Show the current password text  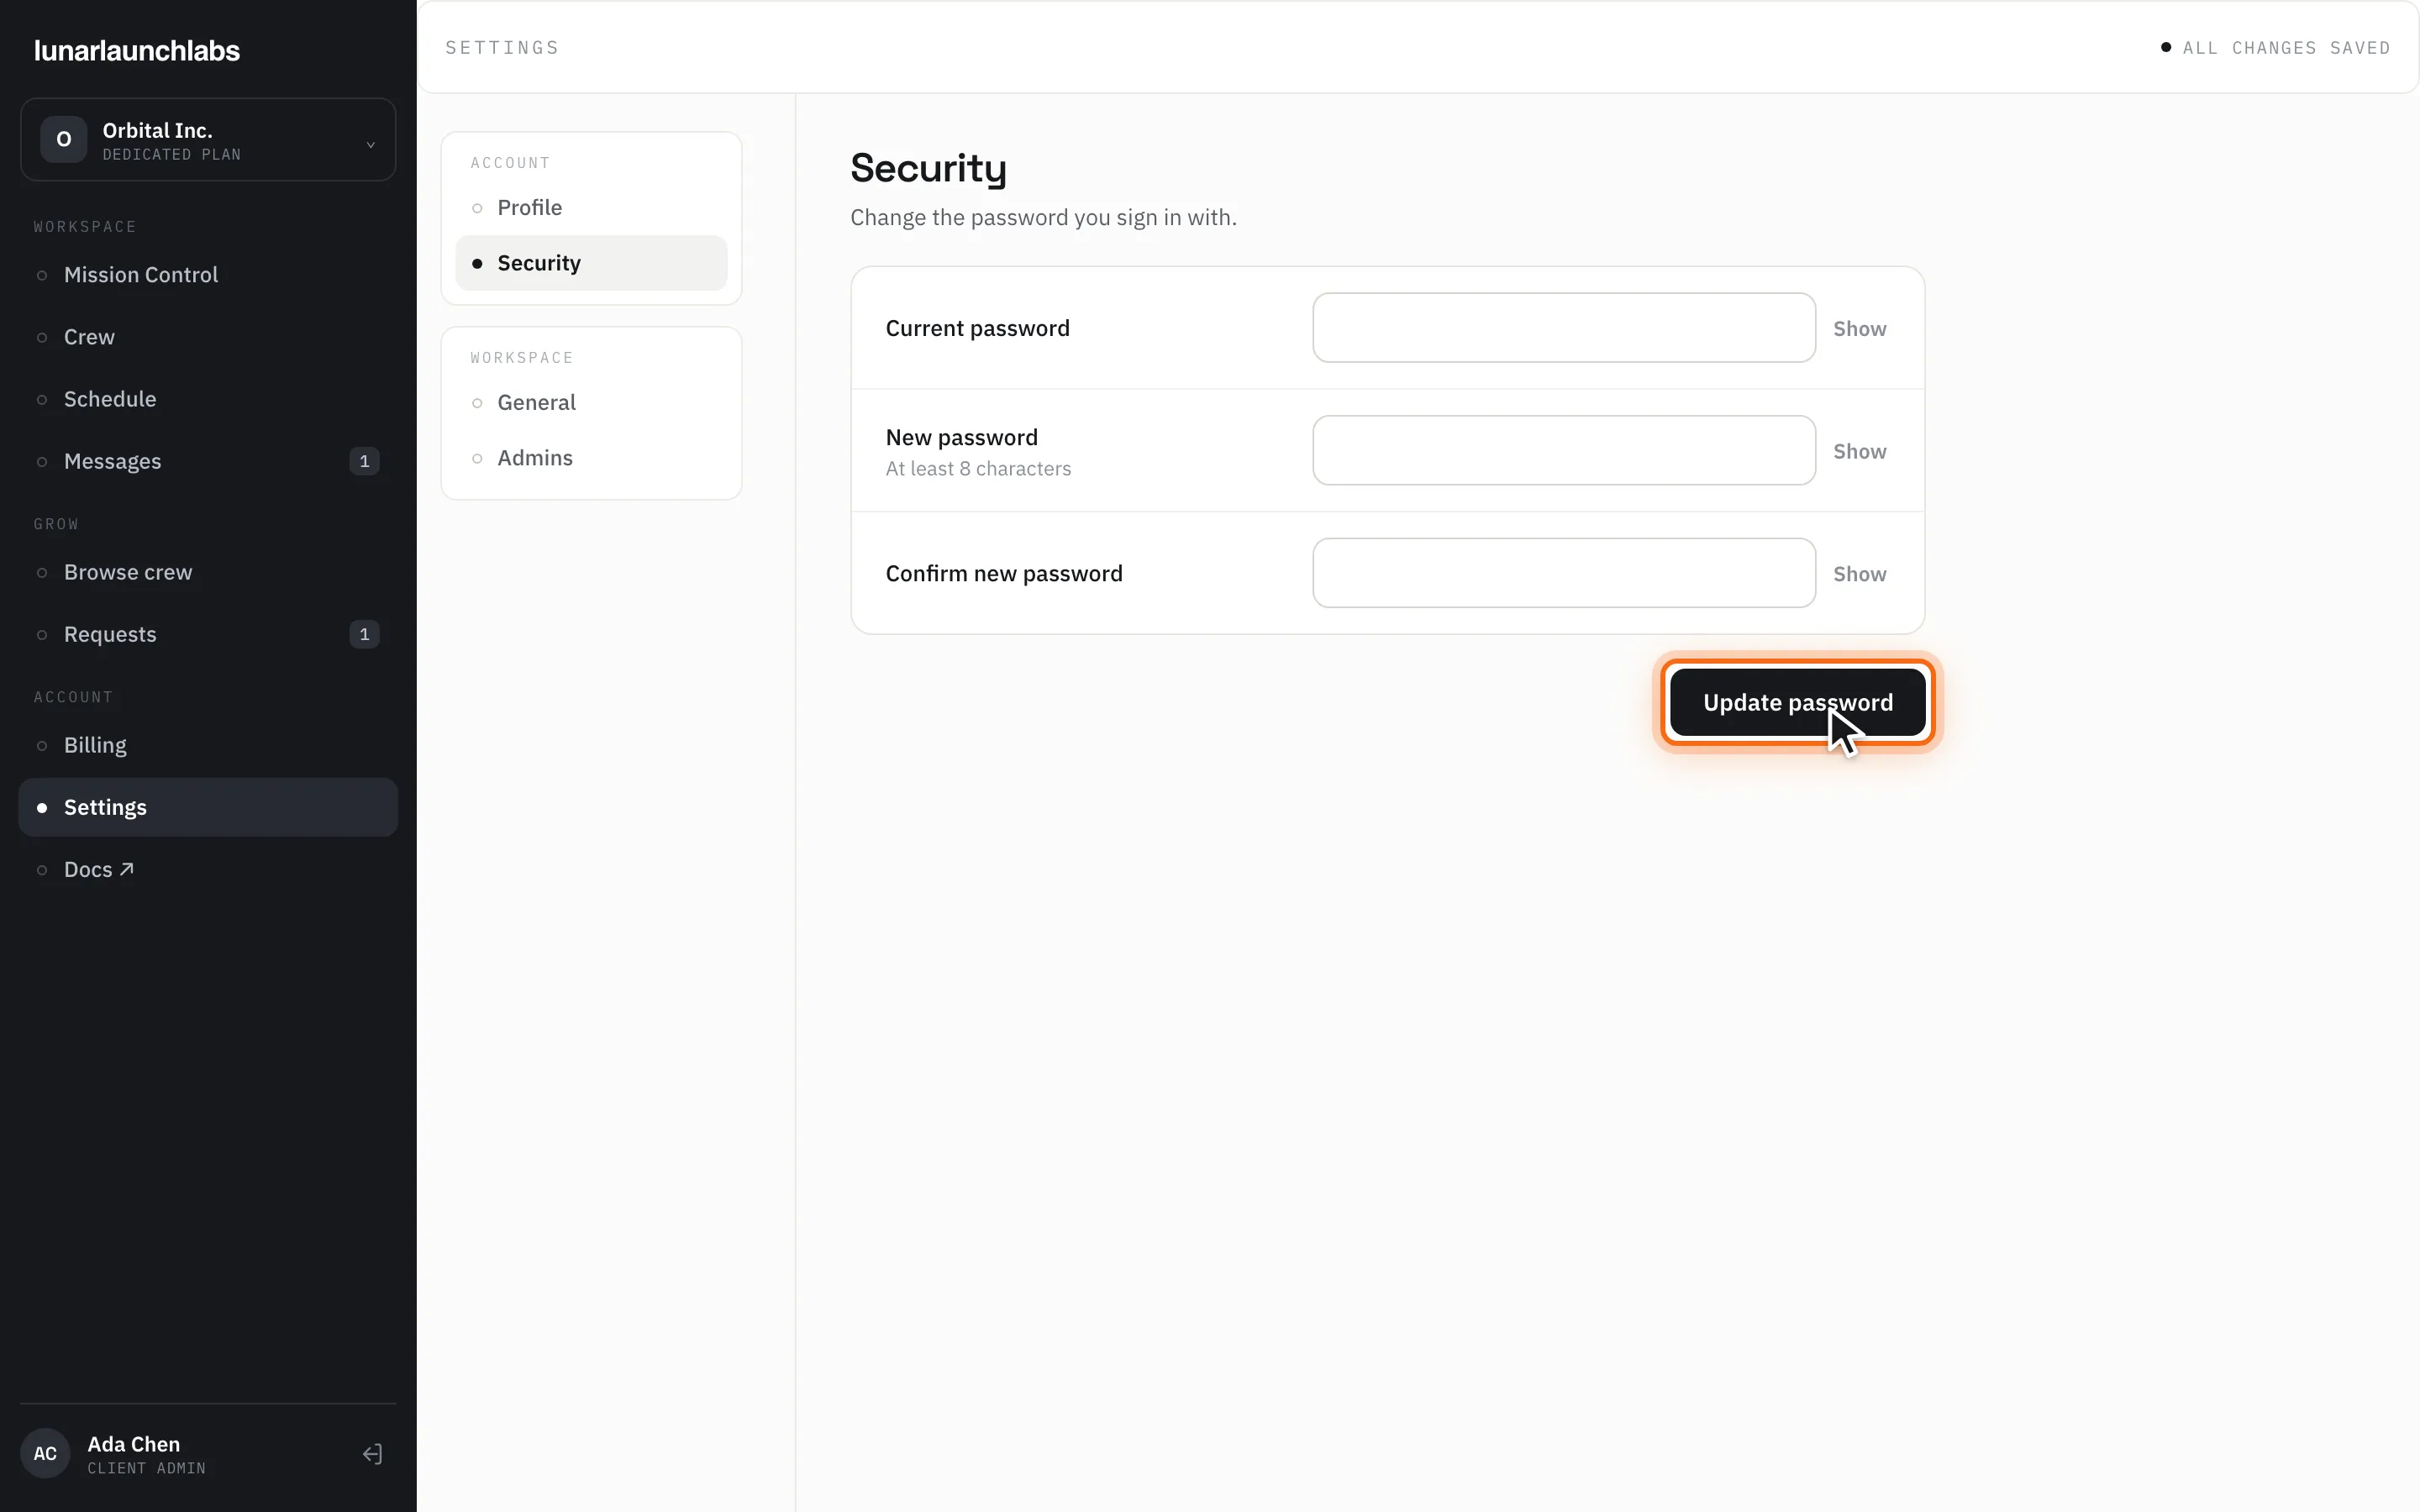pos(1859,329)
